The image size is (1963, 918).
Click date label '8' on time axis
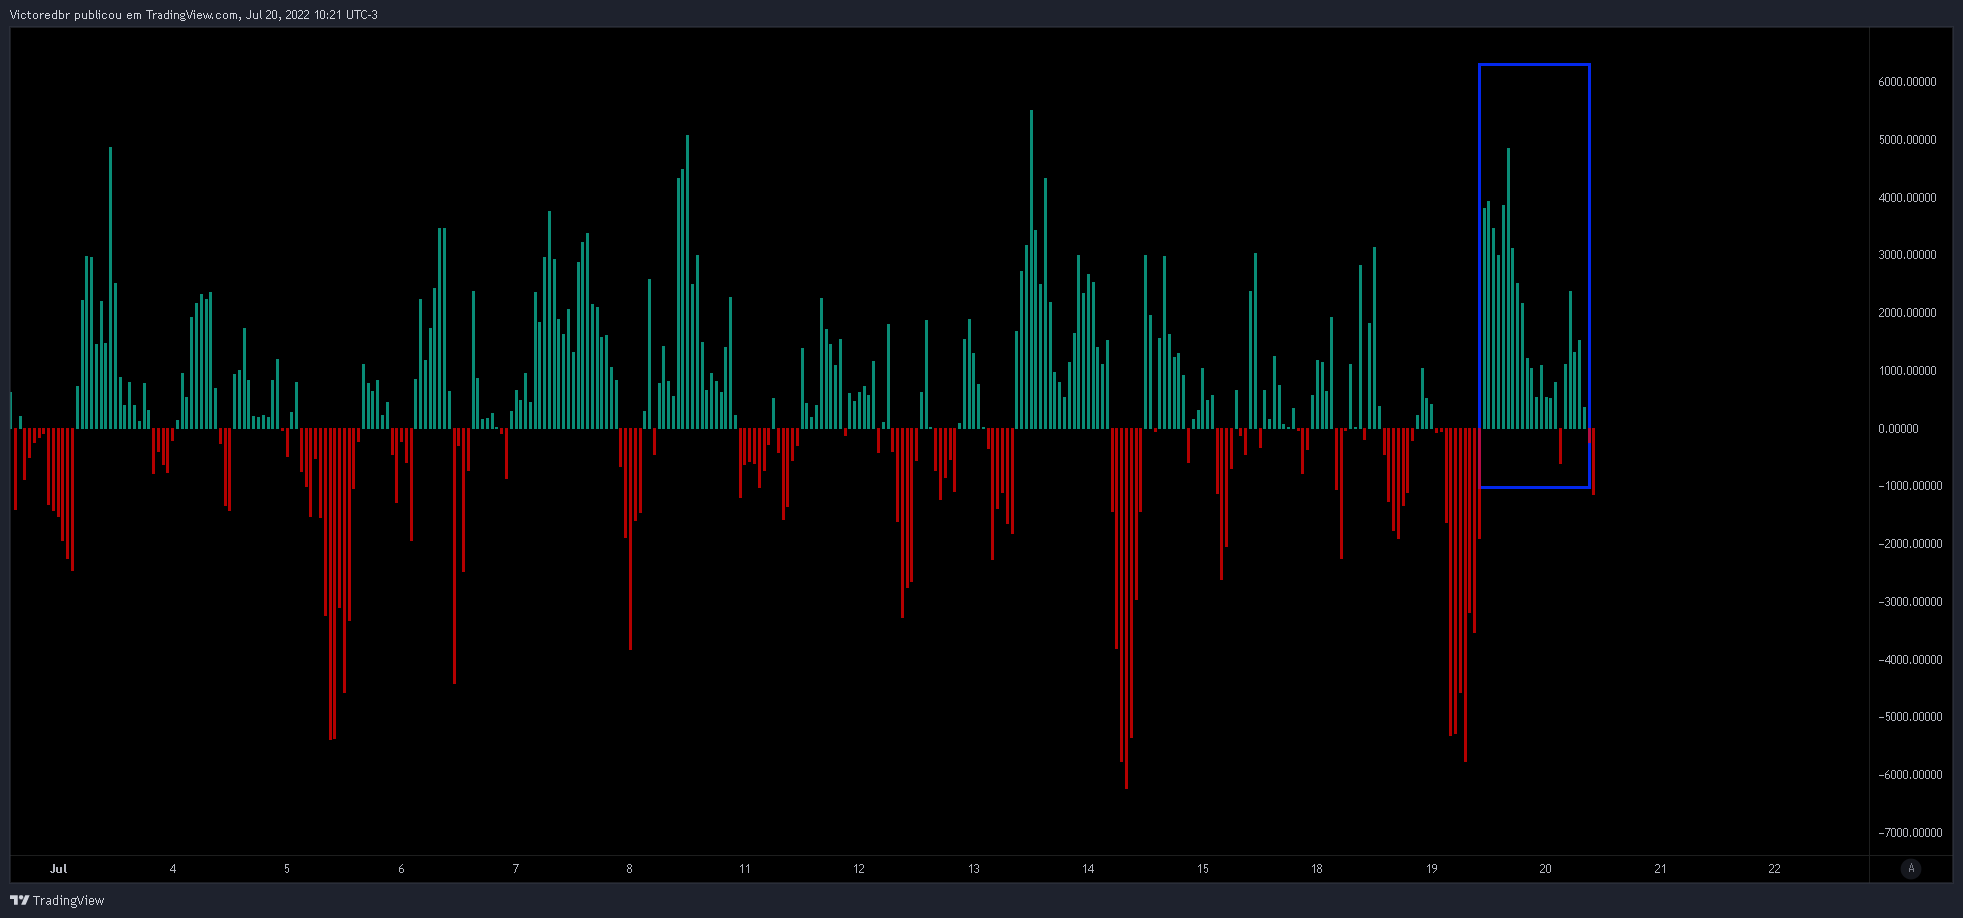629,869
